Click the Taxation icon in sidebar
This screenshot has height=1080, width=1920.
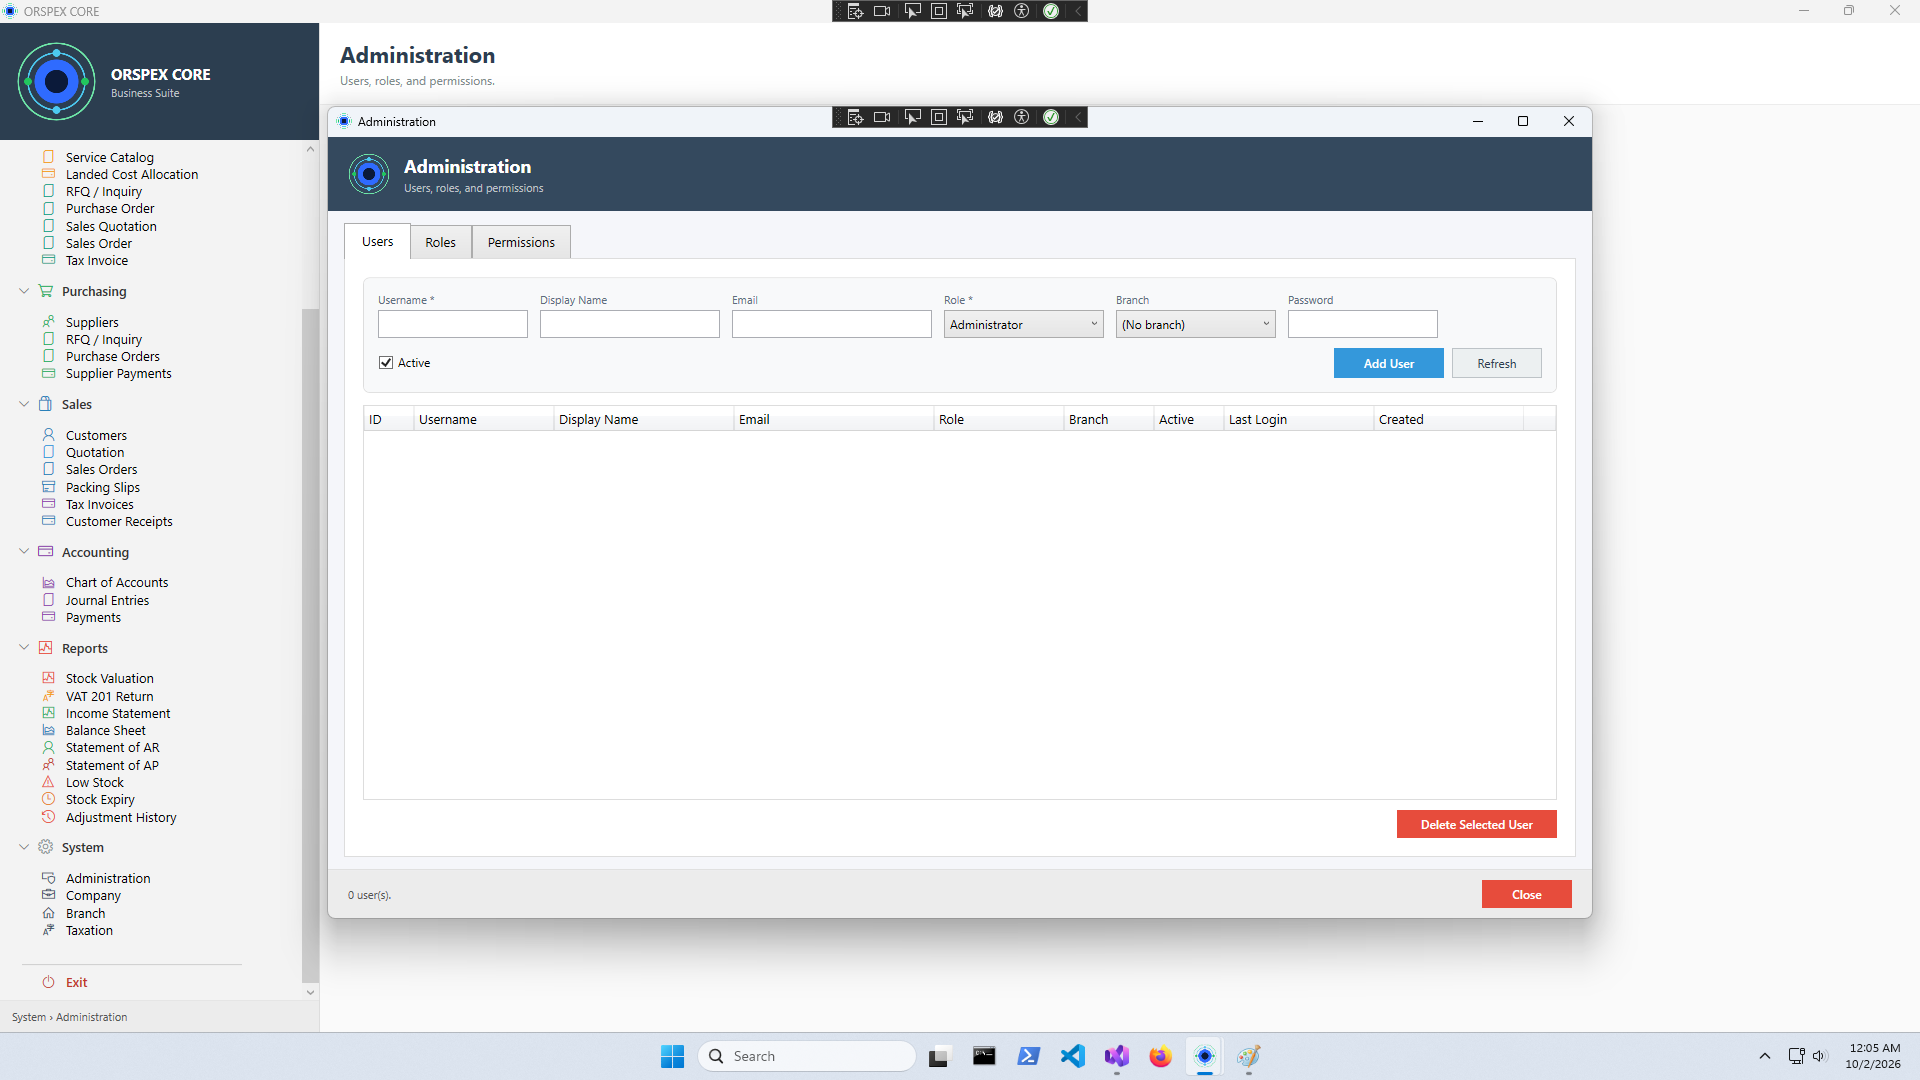[x=48, y=930]
